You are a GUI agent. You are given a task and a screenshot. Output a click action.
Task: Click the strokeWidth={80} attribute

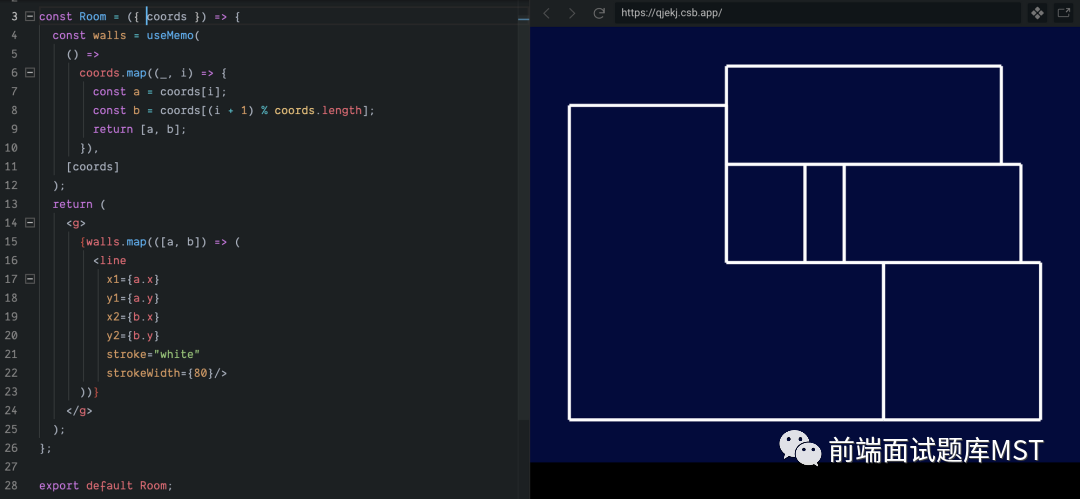click(160, 373)
